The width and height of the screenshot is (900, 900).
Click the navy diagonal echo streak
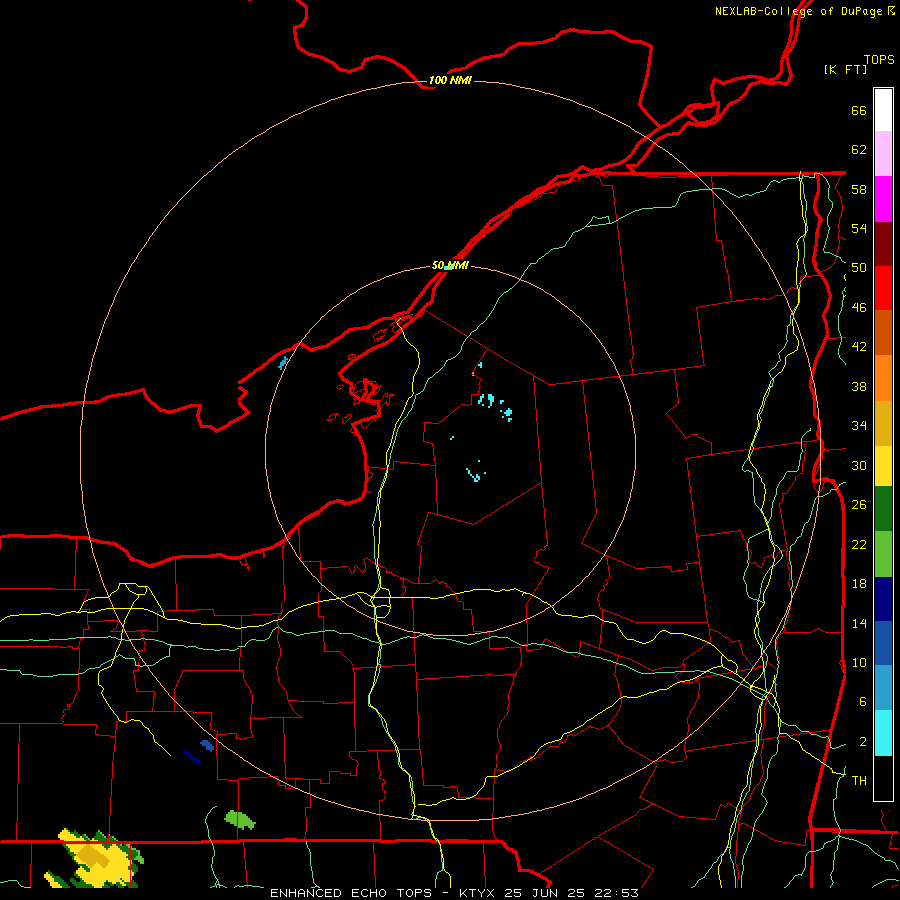click(192, 757)
